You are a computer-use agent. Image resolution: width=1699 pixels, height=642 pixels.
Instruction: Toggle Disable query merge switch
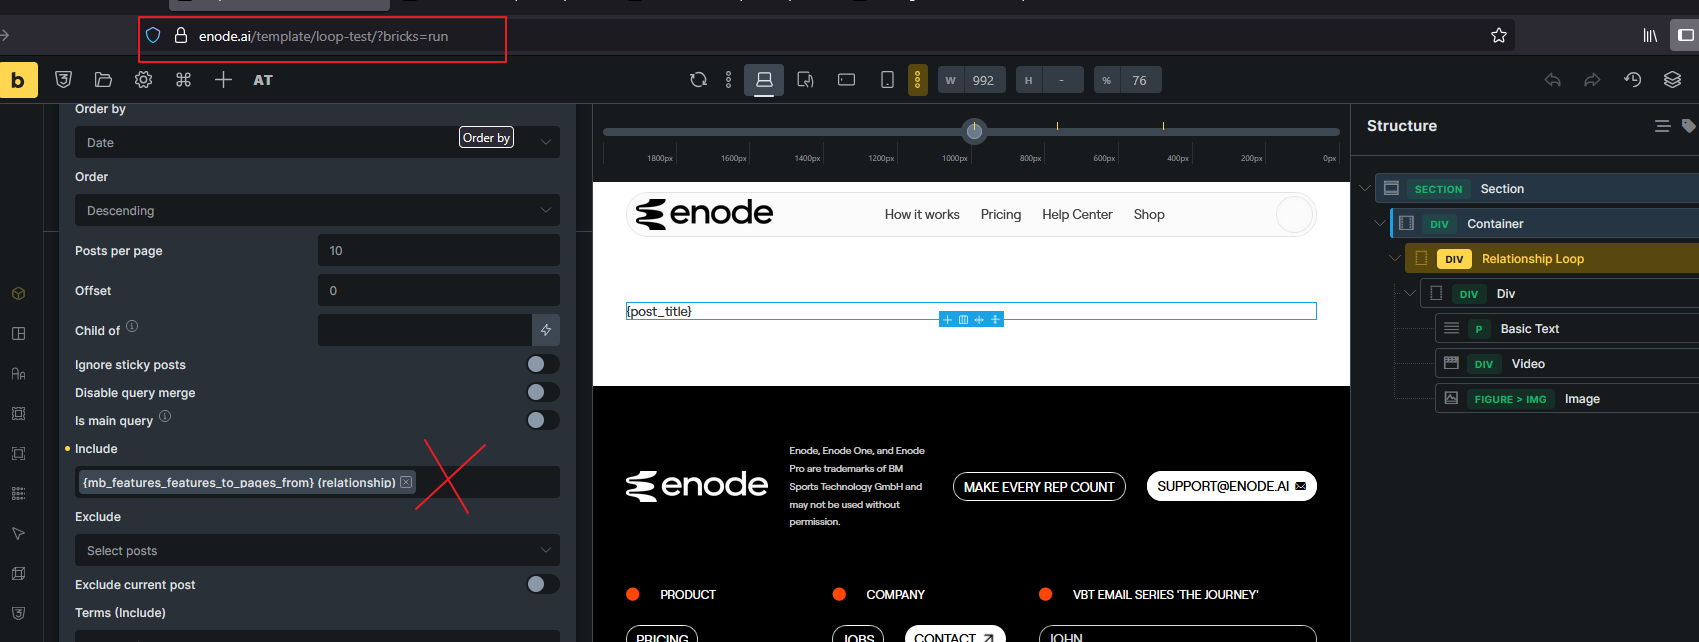click(x=543, y=392)
